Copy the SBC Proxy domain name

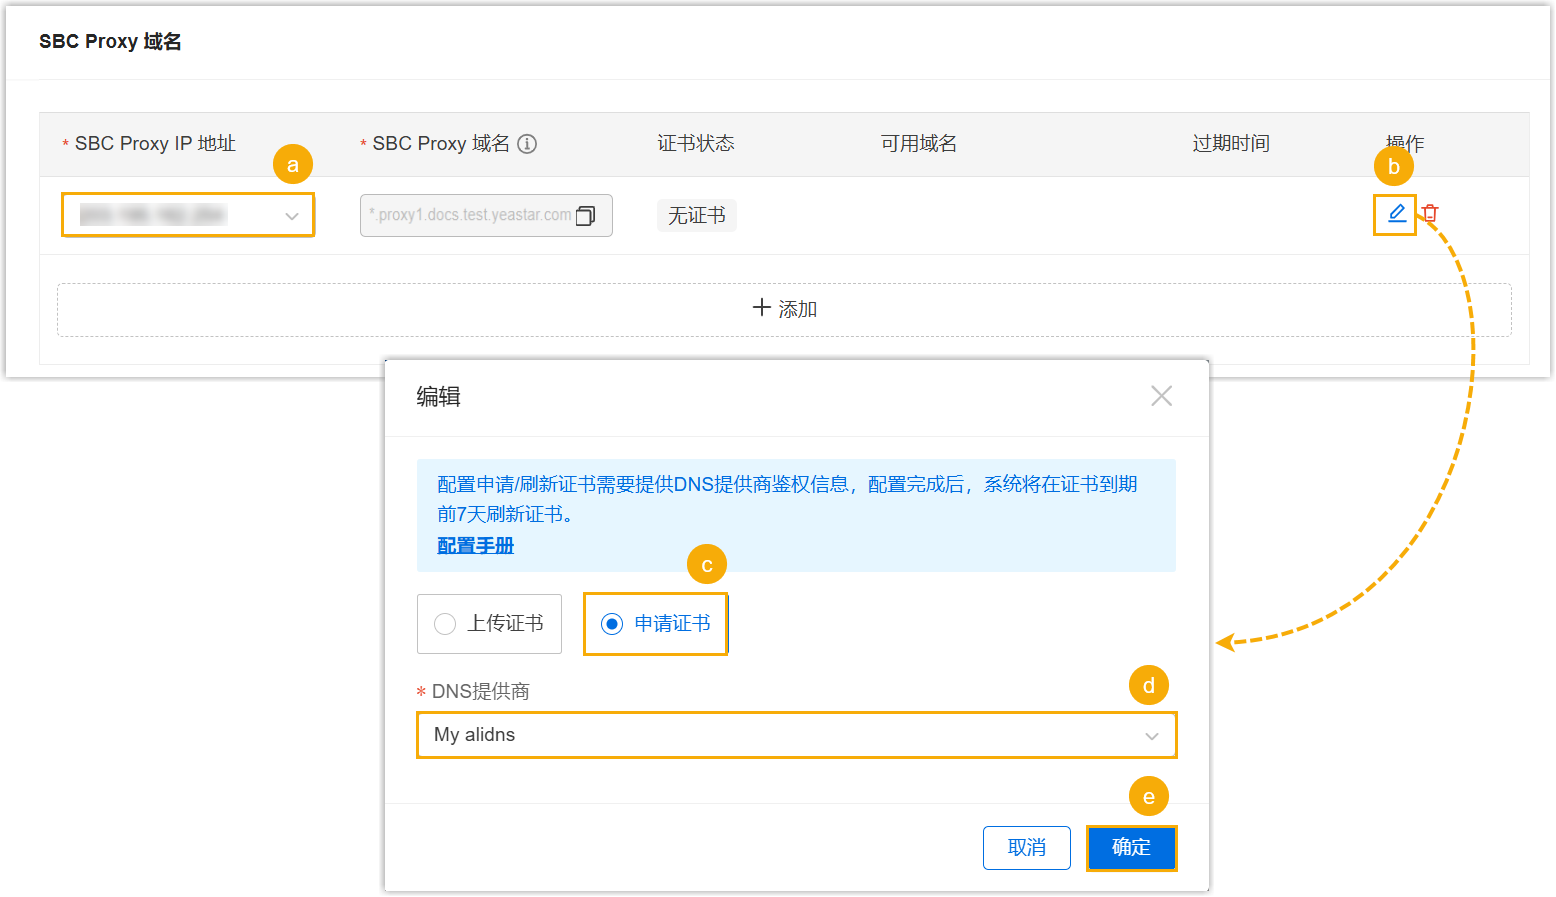pos(586,216)
